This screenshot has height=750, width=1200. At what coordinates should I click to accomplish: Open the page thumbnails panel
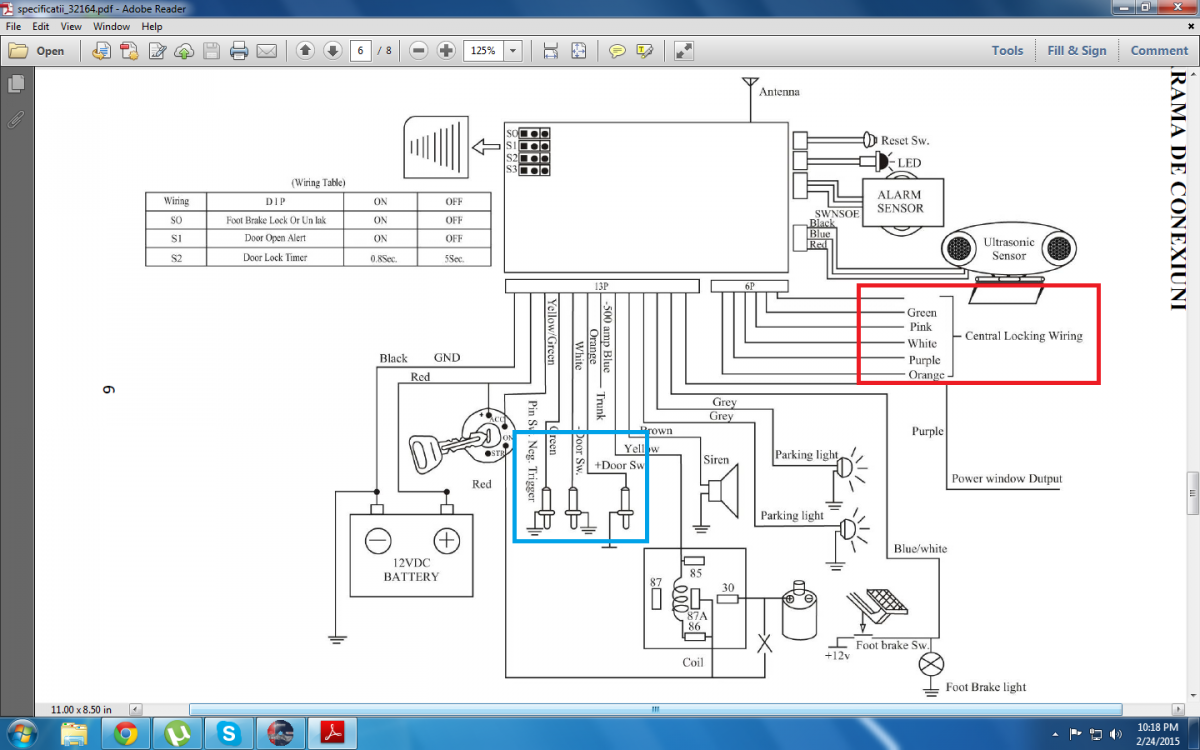tap(16, 84)
